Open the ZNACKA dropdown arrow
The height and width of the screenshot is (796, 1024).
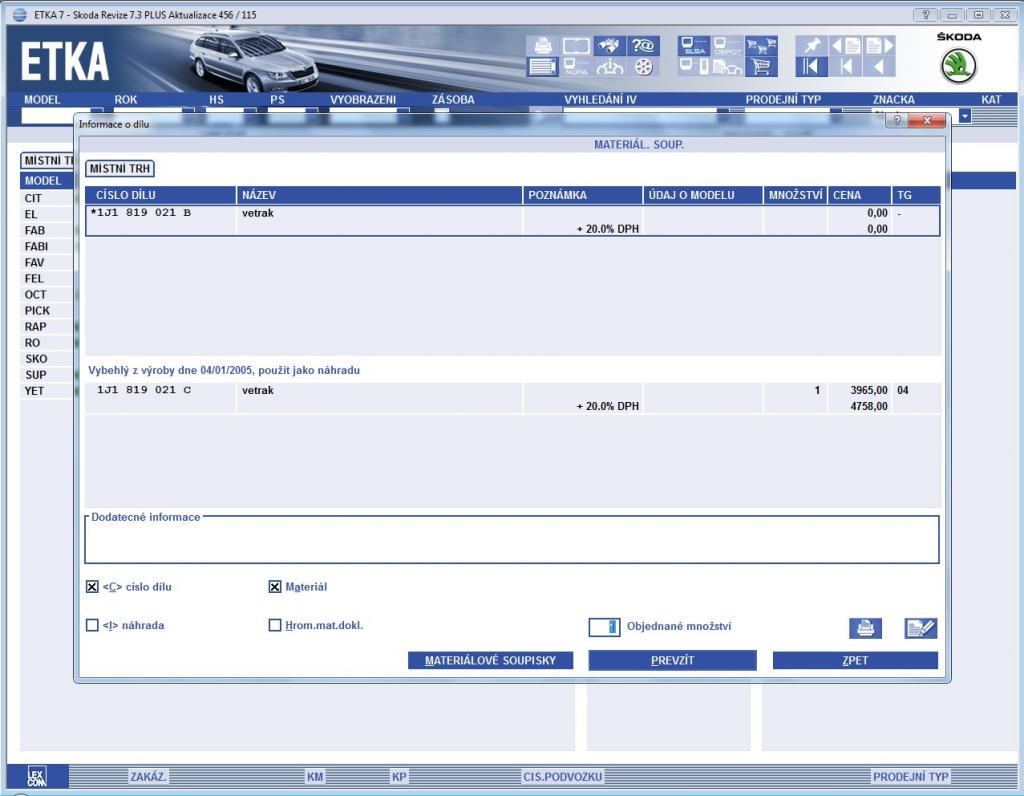(965, 116)
